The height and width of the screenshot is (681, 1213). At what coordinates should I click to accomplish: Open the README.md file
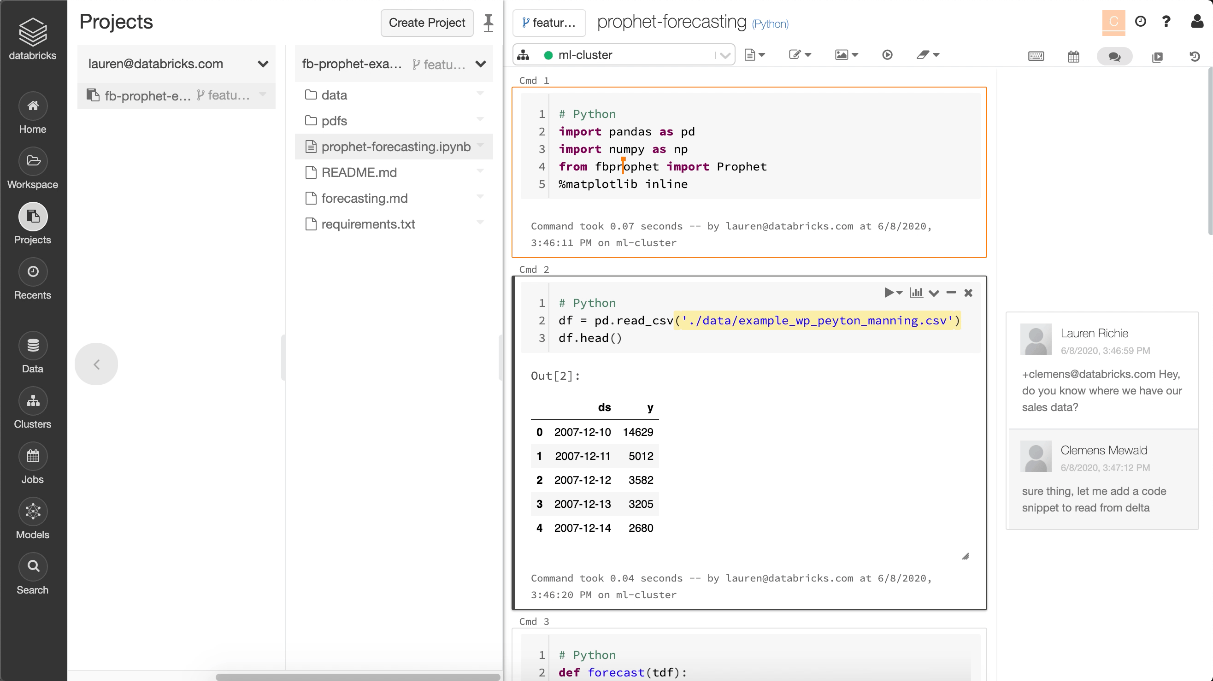pos(359,172)
